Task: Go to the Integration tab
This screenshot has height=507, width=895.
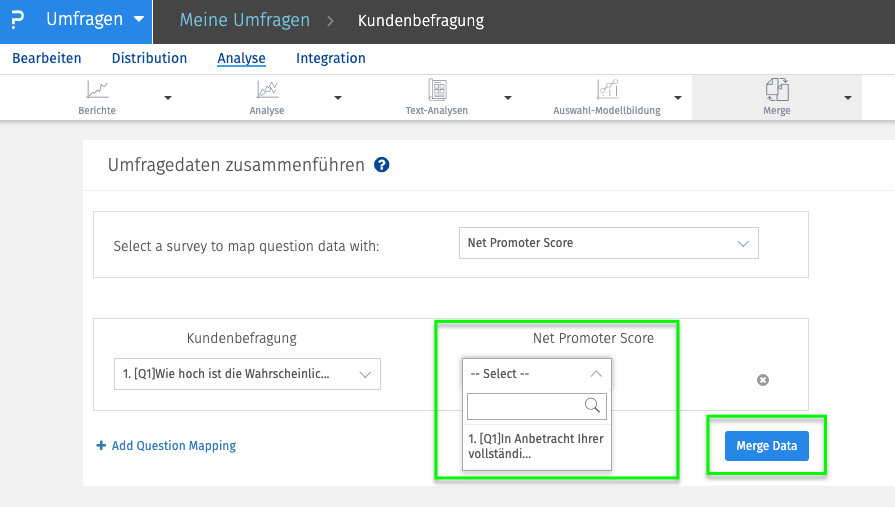Action: click(330, 58)
